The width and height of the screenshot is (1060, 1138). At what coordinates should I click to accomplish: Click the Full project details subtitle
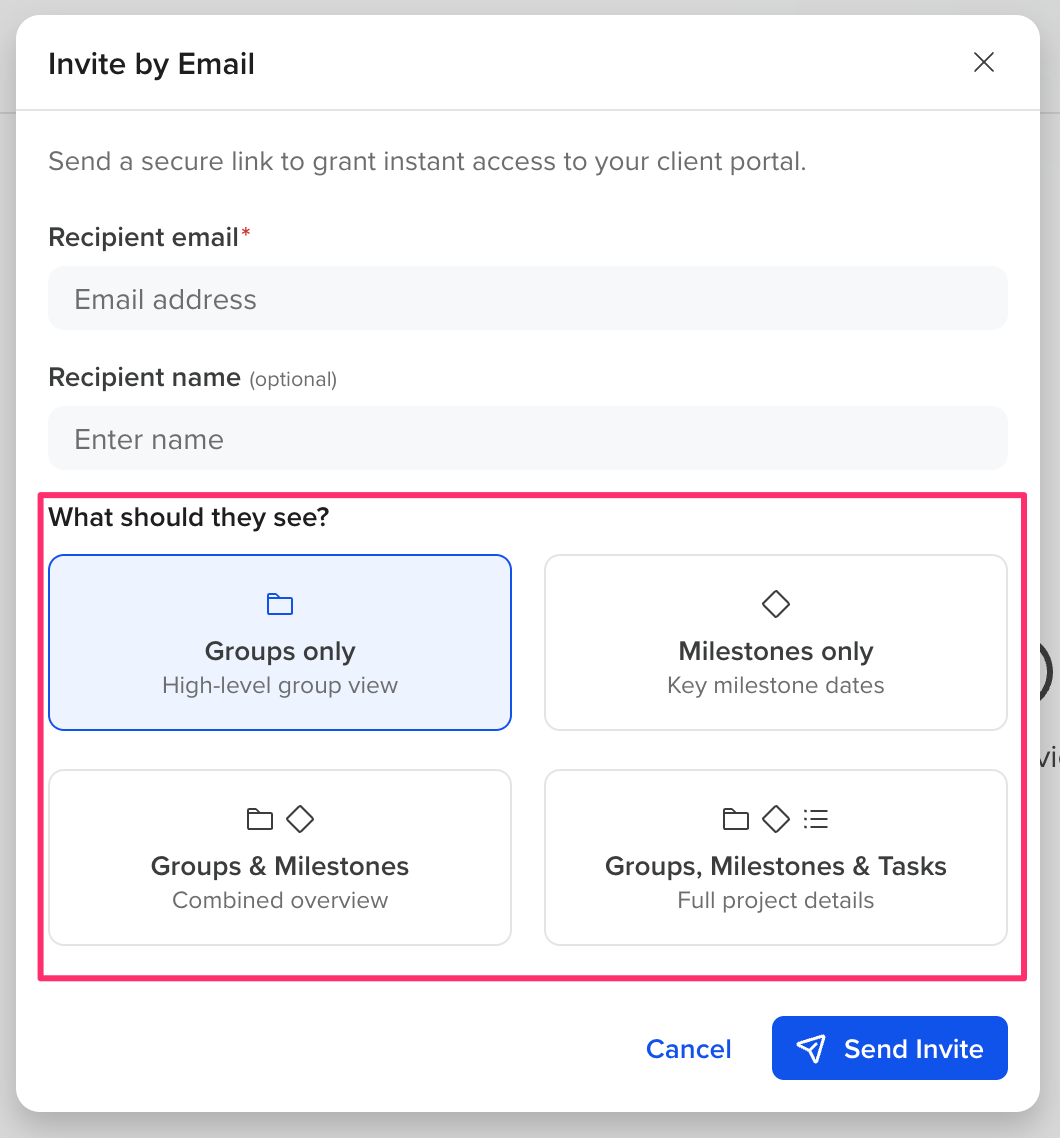[776, 900]
